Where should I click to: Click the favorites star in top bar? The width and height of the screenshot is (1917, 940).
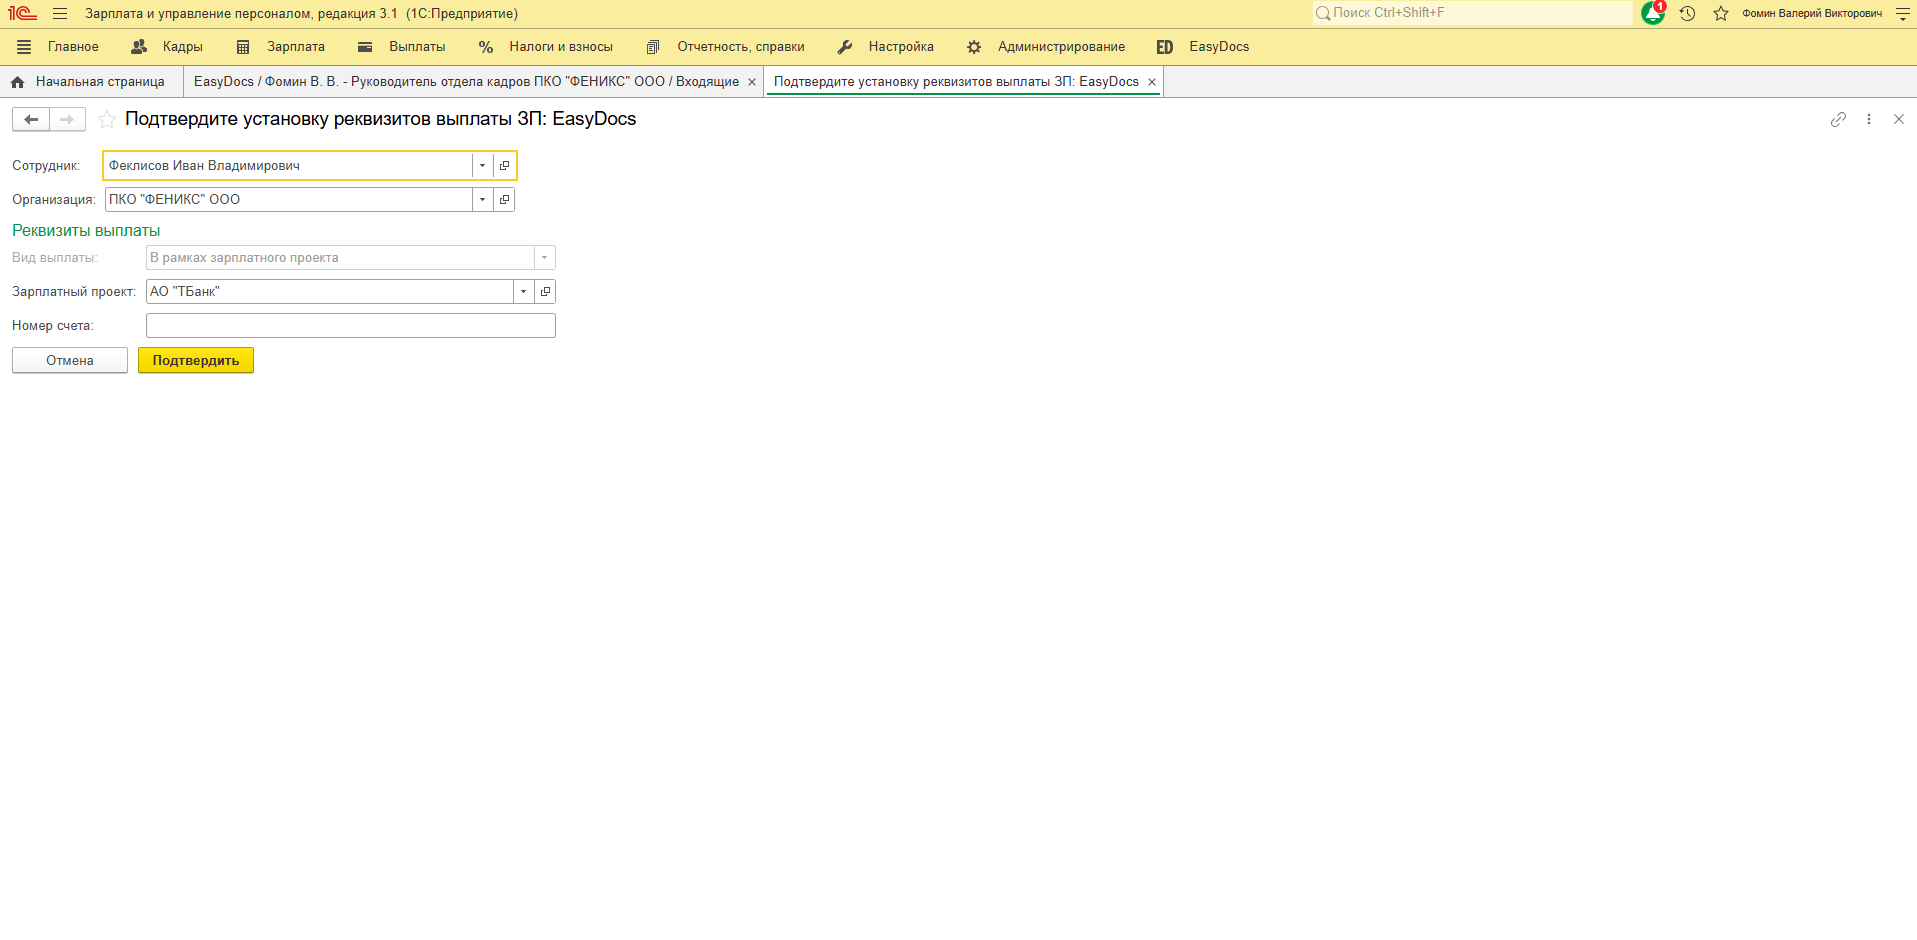[x=1721, y=14]
